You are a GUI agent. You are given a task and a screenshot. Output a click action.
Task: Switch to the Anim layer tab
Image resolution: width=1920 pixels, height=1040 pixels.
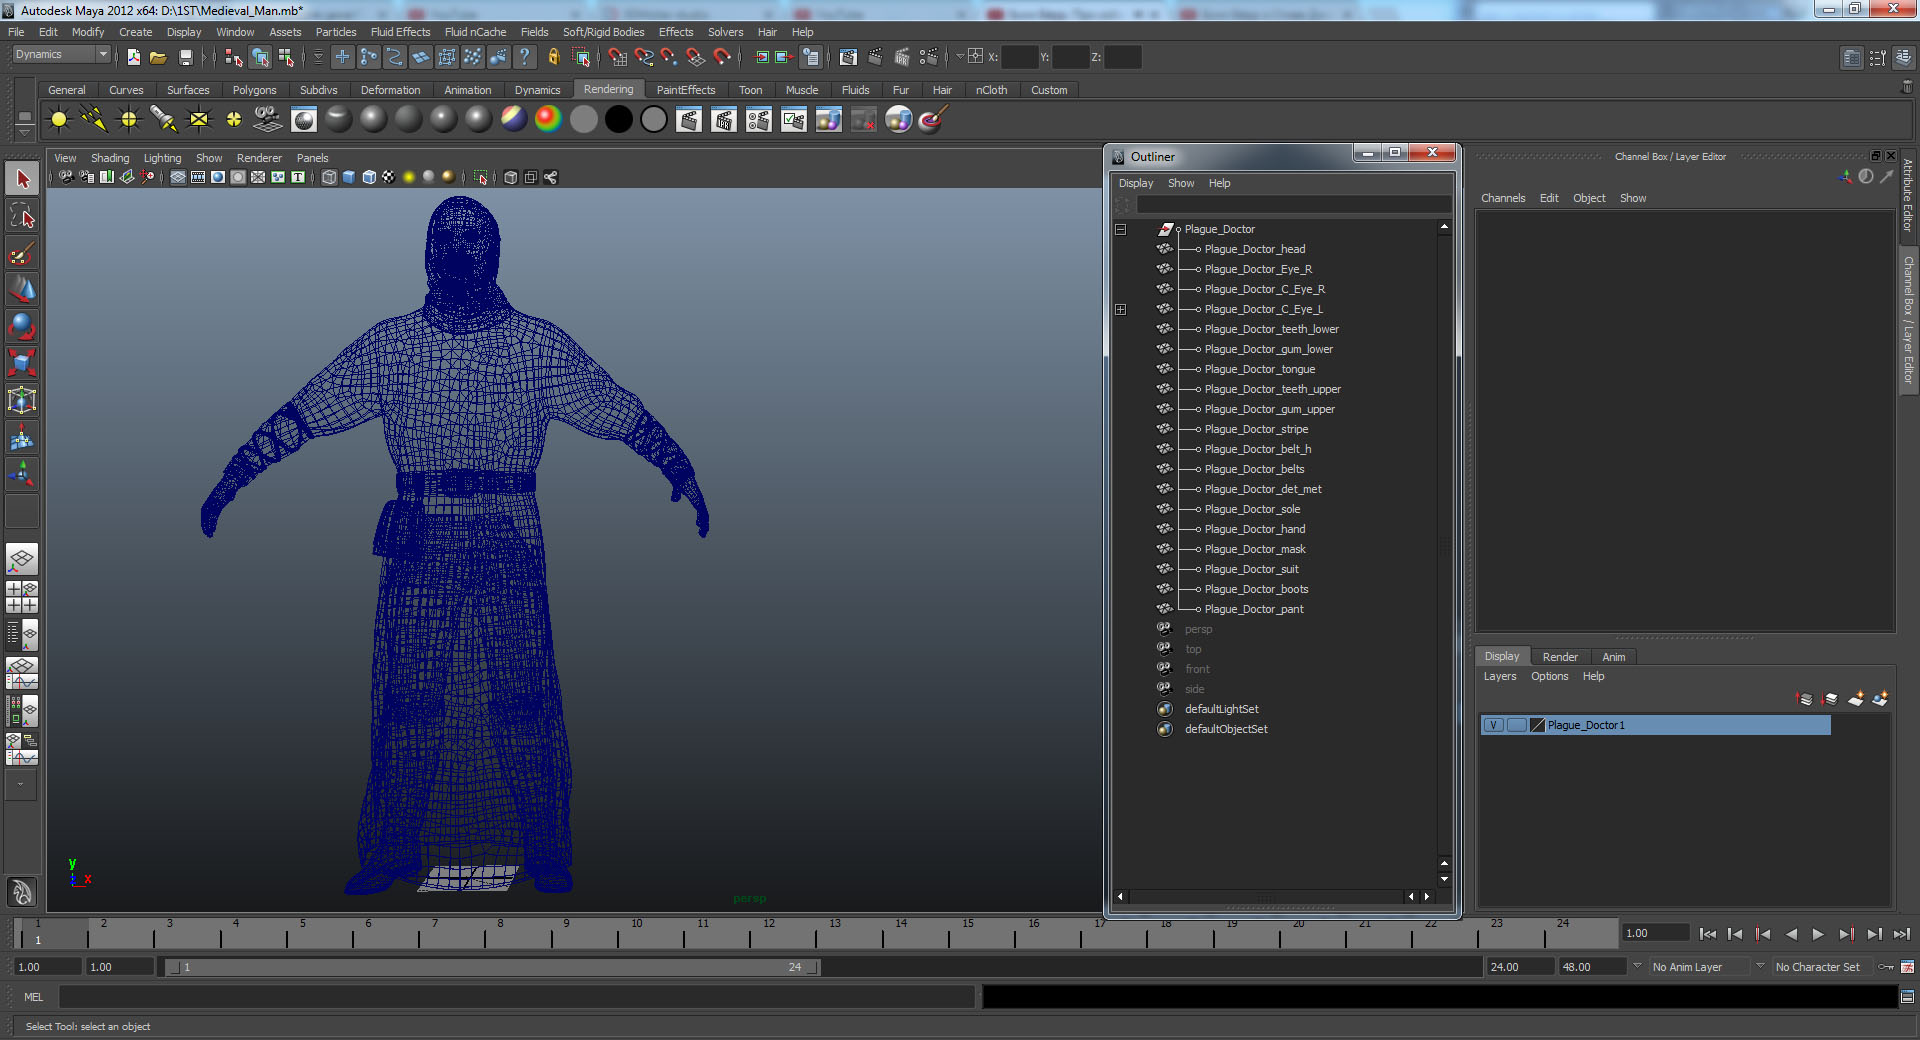(x=1613, y=657)
